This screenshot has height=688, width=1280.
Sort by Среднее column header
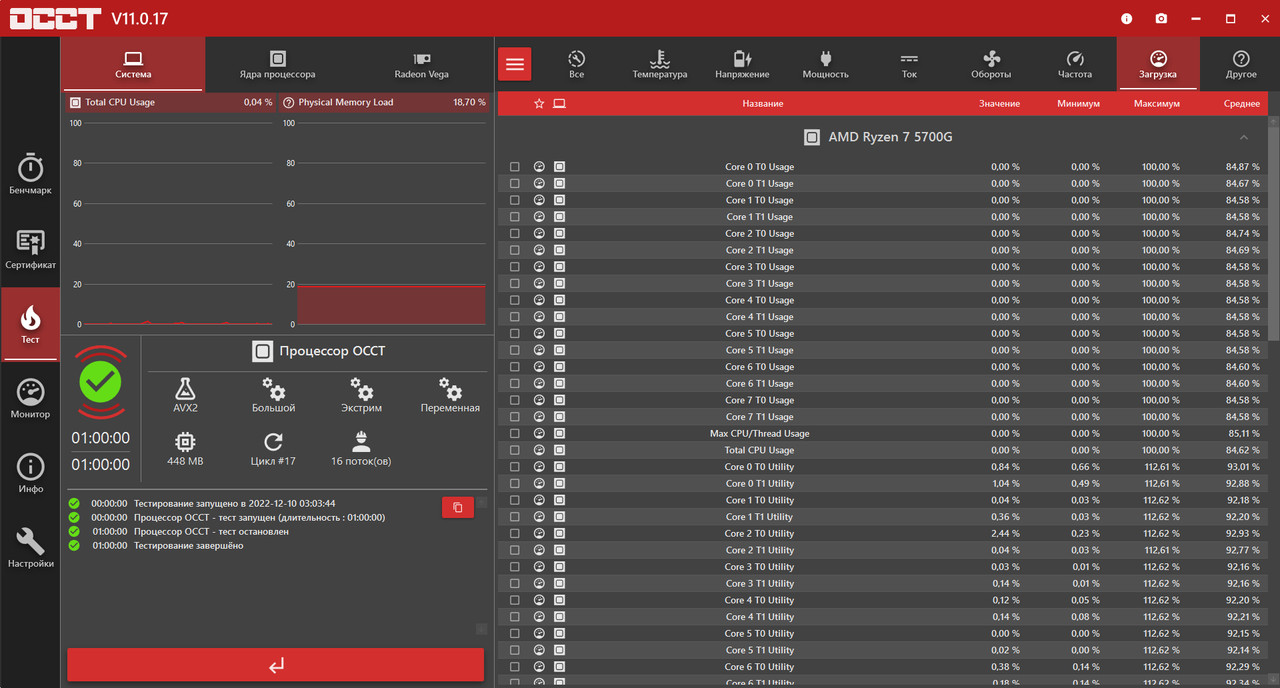[1242, 104]
